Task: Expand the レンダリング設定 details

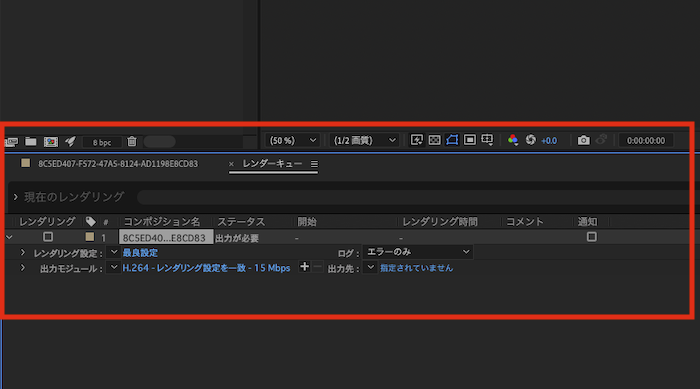Action: click(x=22, y=253)
